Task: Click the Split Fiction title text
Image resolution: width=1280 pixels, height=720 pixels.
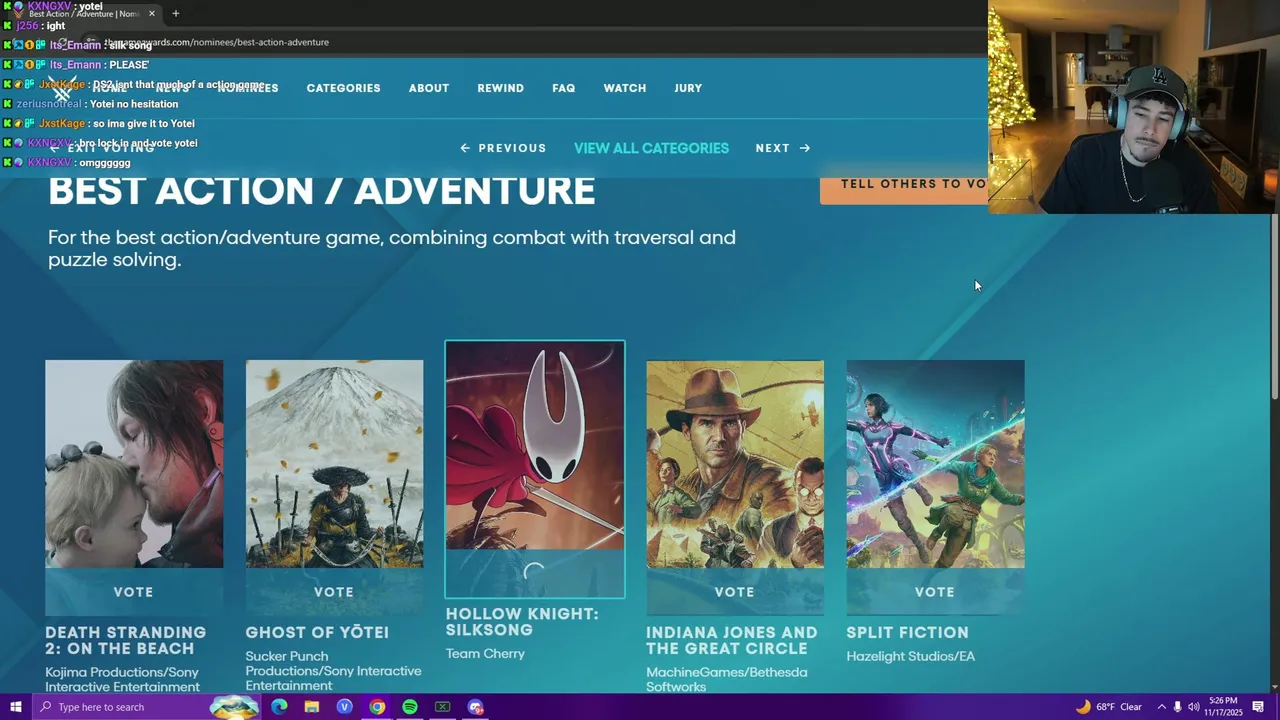Action: 907,633
